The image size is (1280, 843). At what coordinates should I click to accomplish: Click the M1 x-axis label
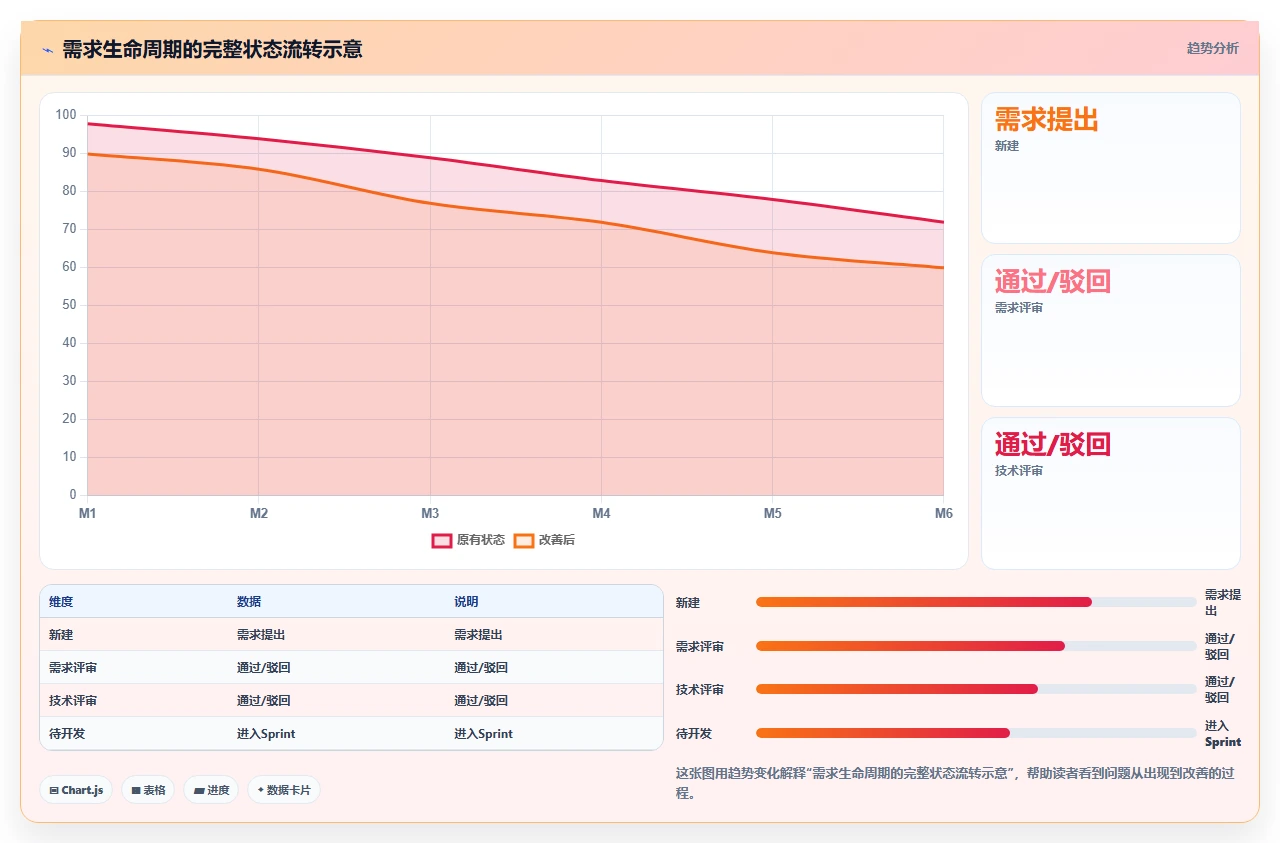(87, 514)
